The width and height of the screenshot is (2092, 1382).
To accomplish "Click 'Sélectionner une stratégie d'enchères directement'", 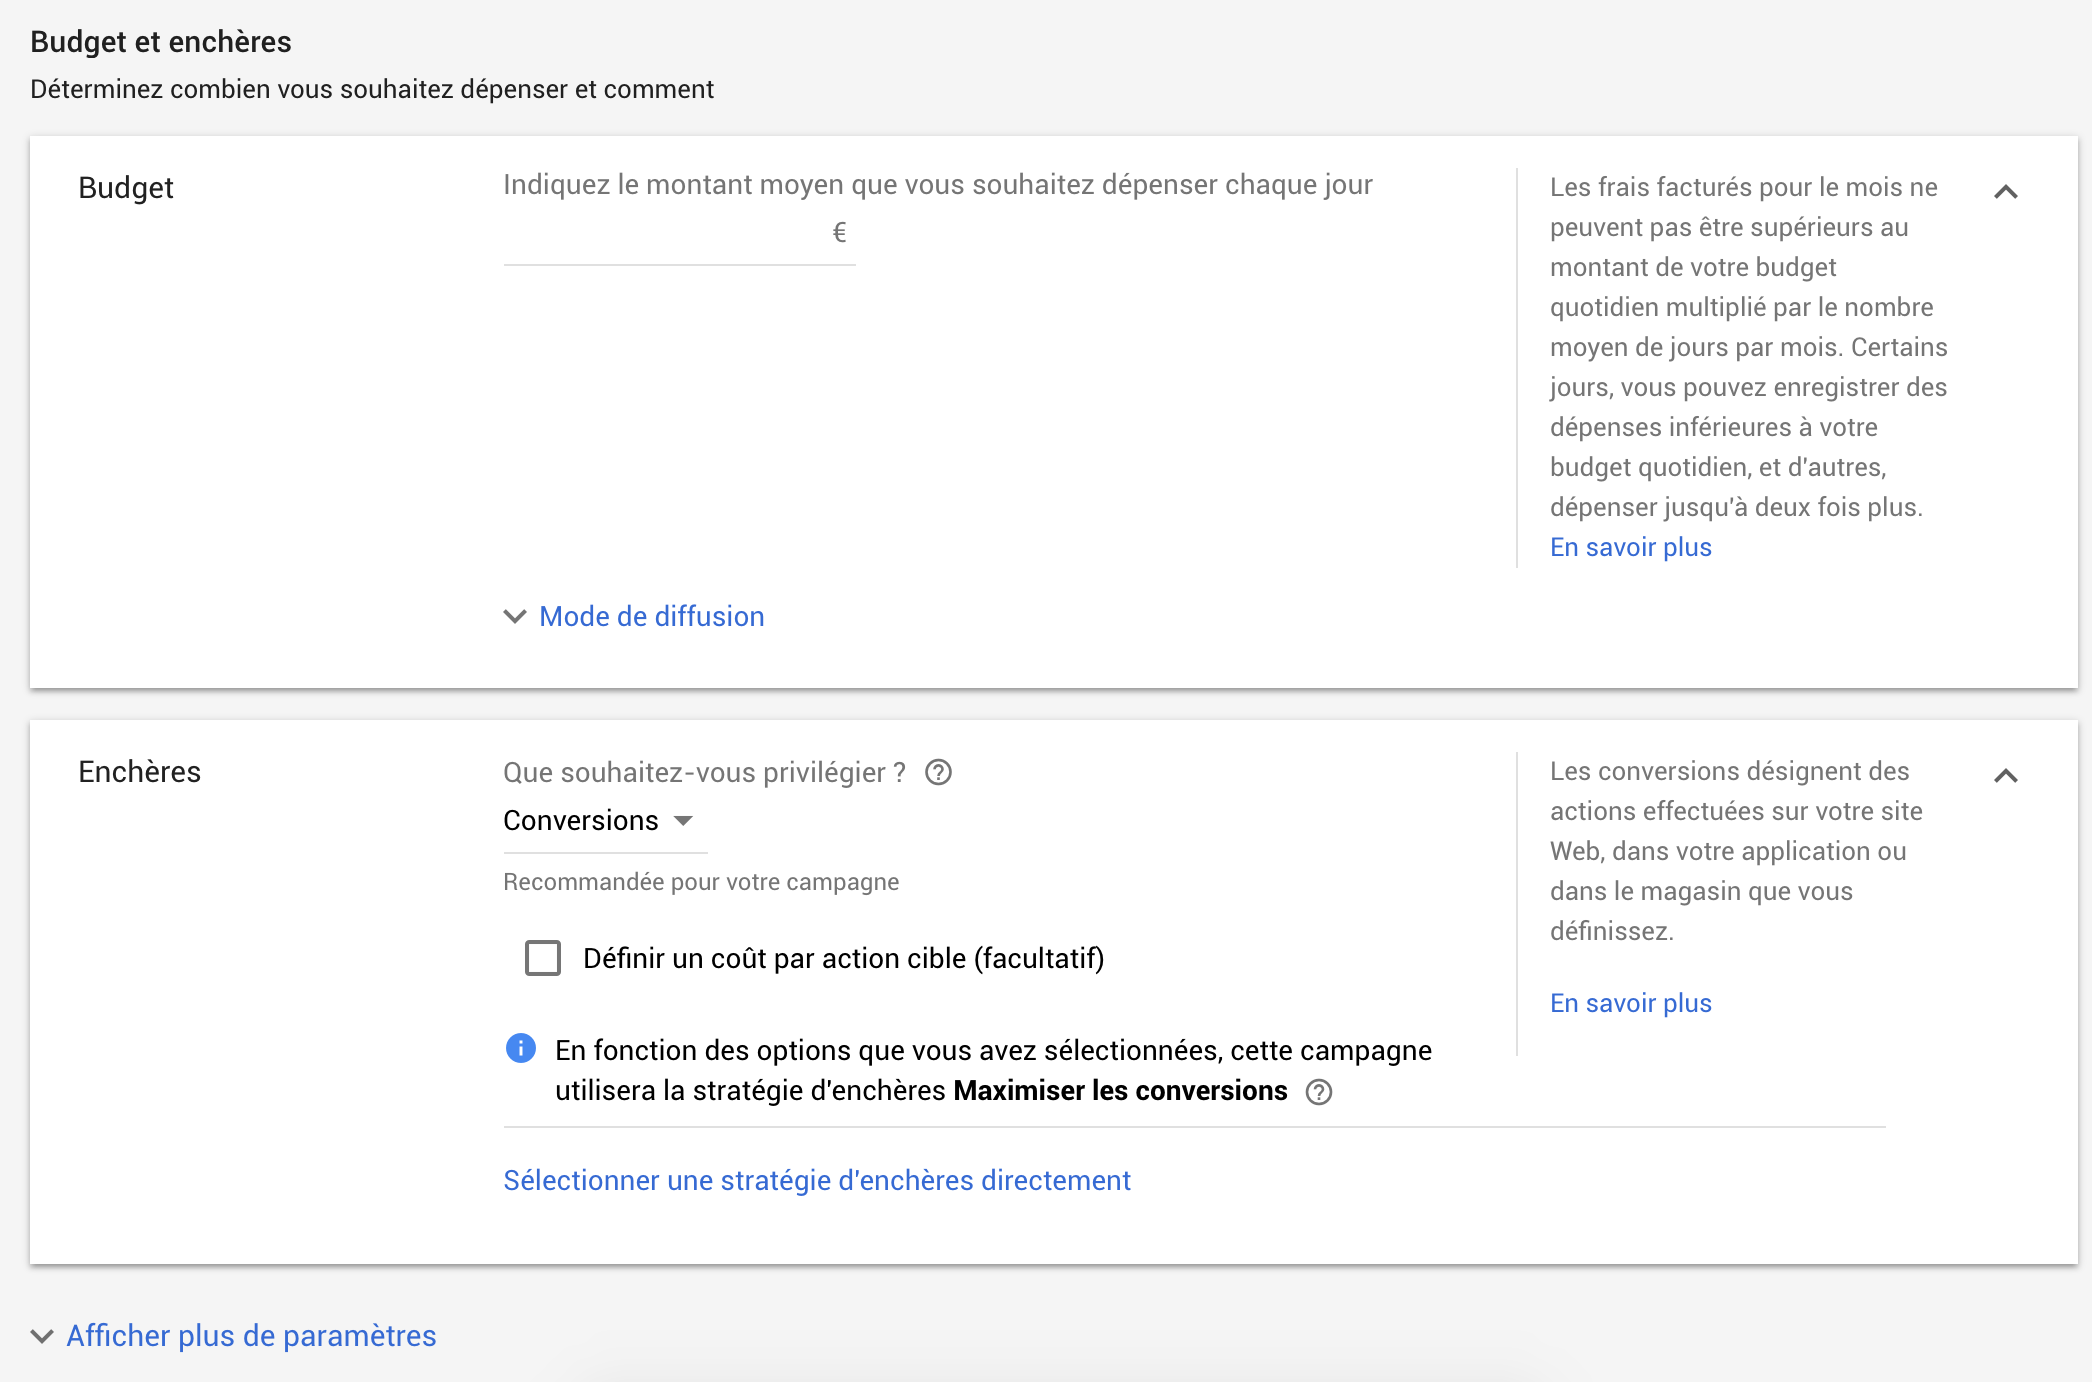I will [x=816, y=1180].
